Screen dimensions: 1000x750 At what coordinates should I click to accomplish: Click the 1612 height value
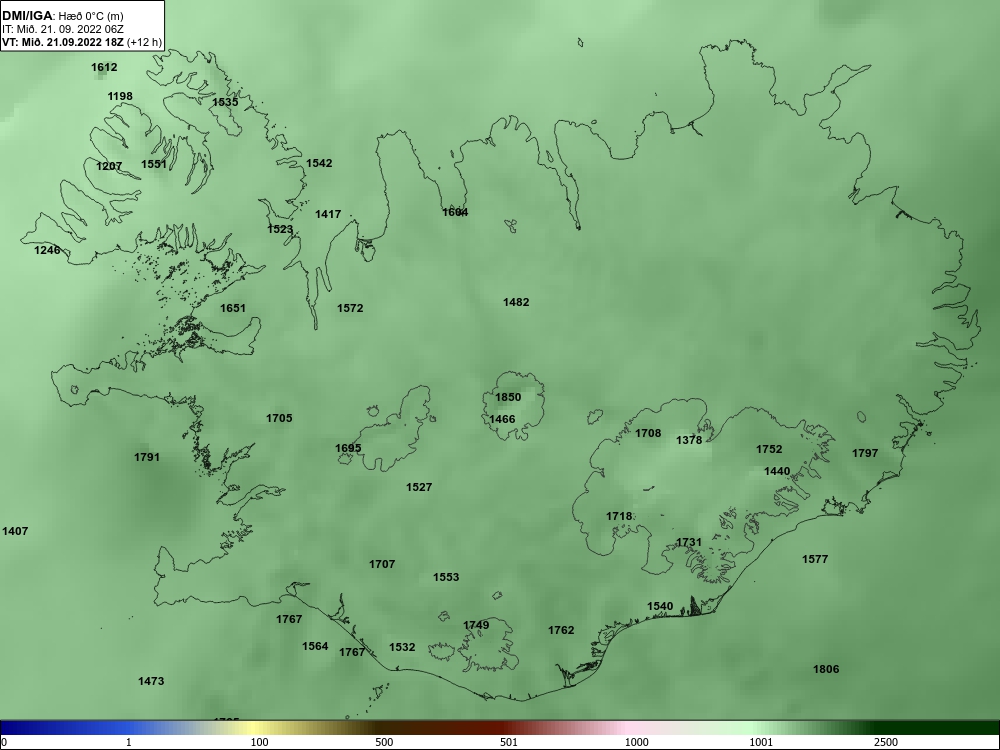click(x=104, y=67)
